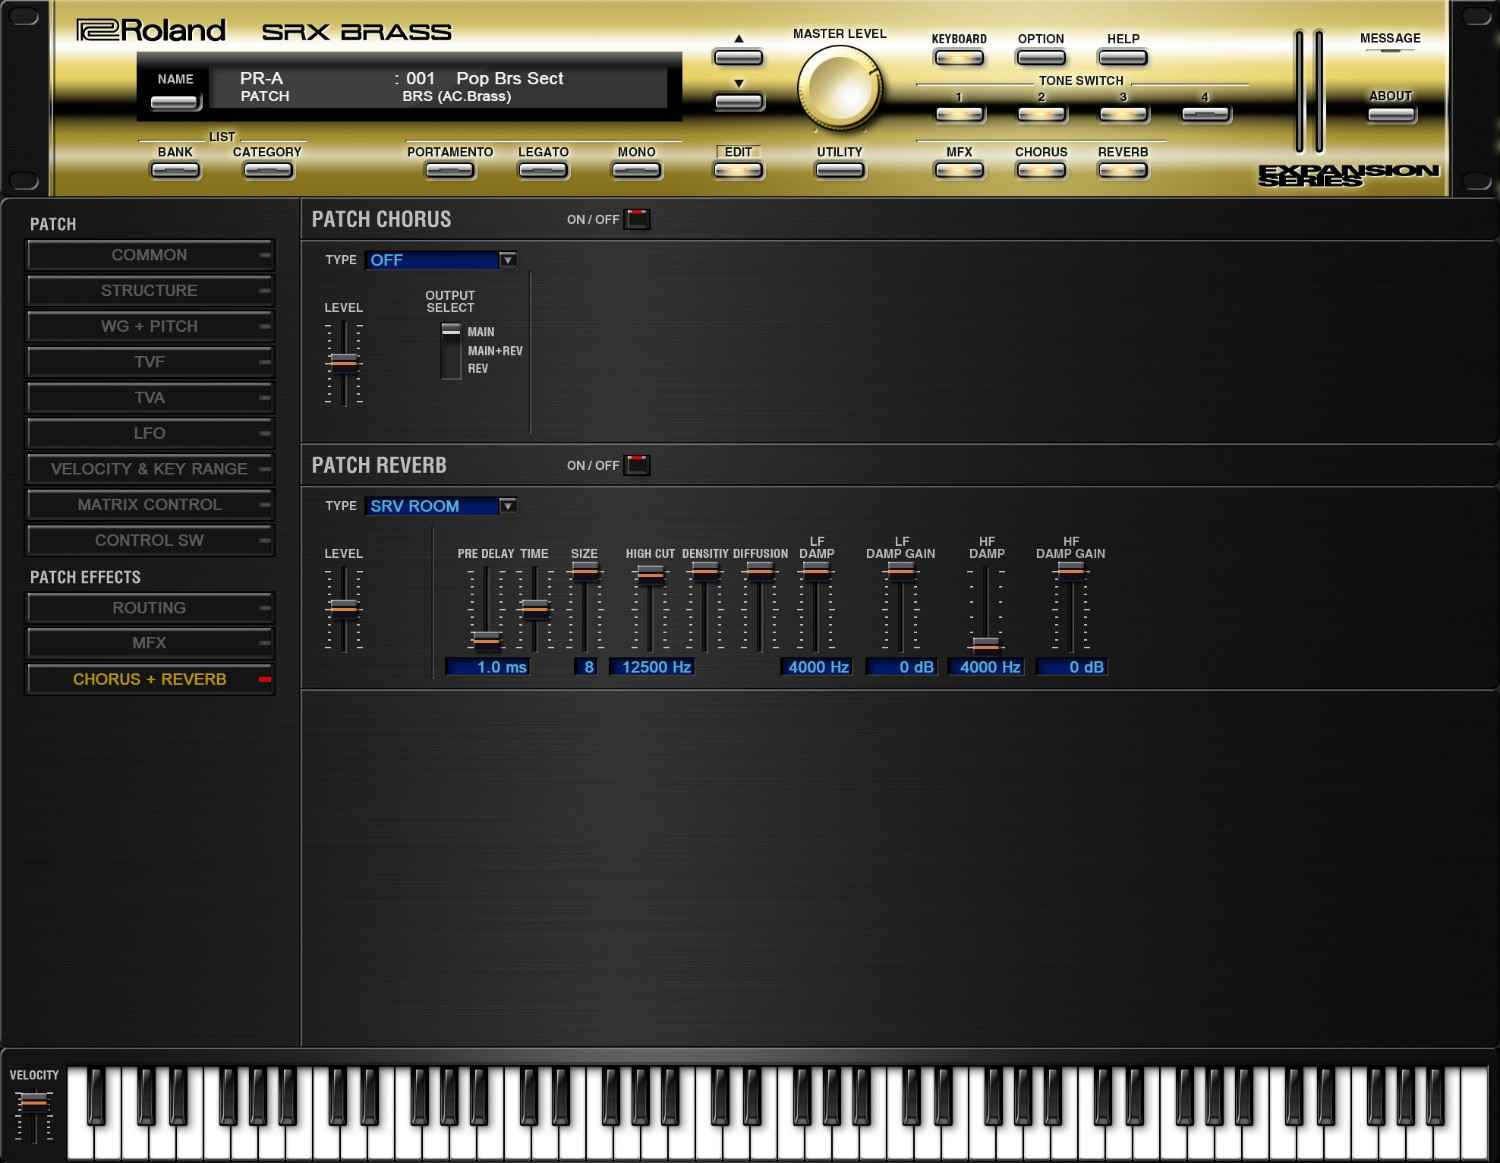
Task: Click the UTILITY button
Action: coord(839,170)
